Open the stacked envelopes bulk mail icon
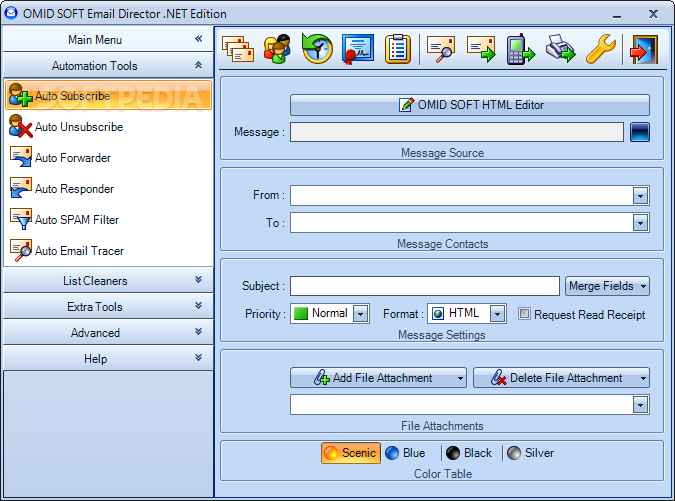The image size is (675, 501). tap(238, 49)
